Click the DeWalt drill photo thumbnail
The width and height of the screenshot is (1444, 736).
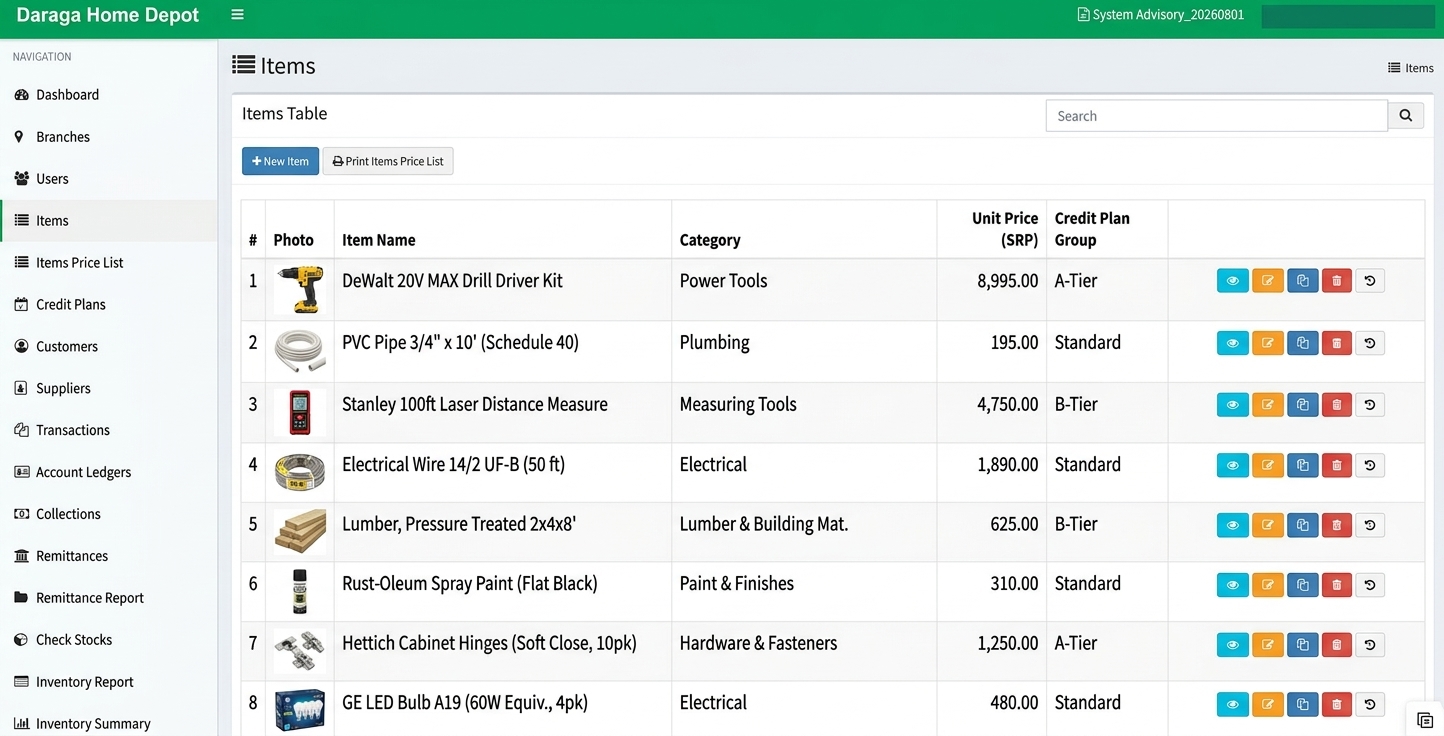click(x=300, y=290)
